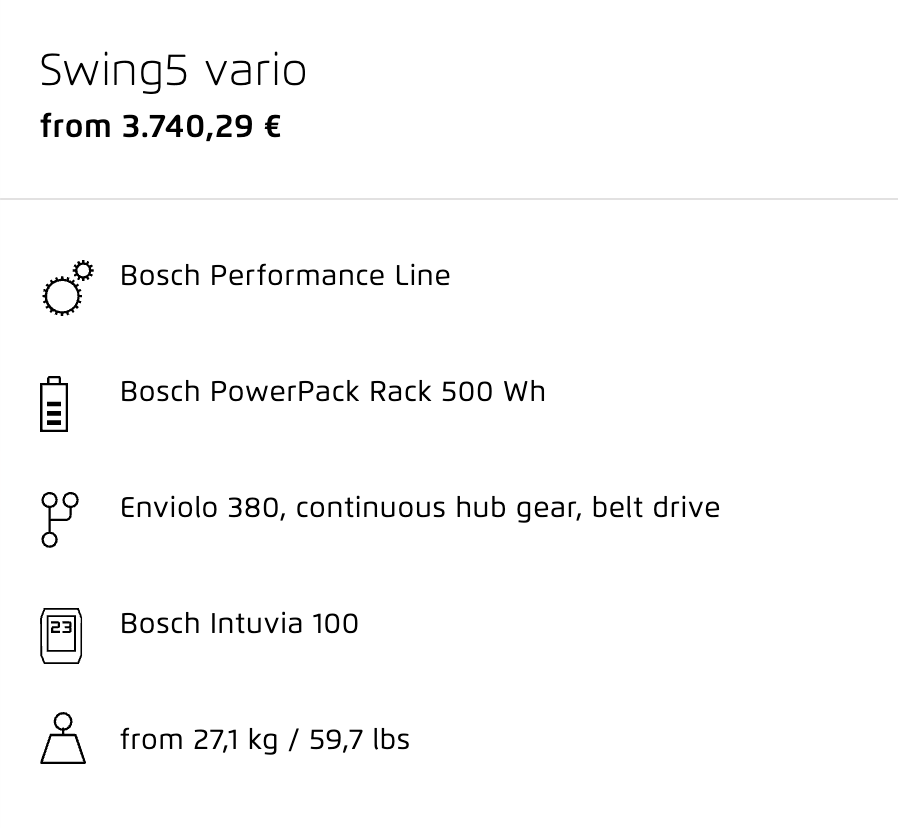Click the small gear in motor icon
Viewport: 898px width, 828px height.
[x=84, y=270]
